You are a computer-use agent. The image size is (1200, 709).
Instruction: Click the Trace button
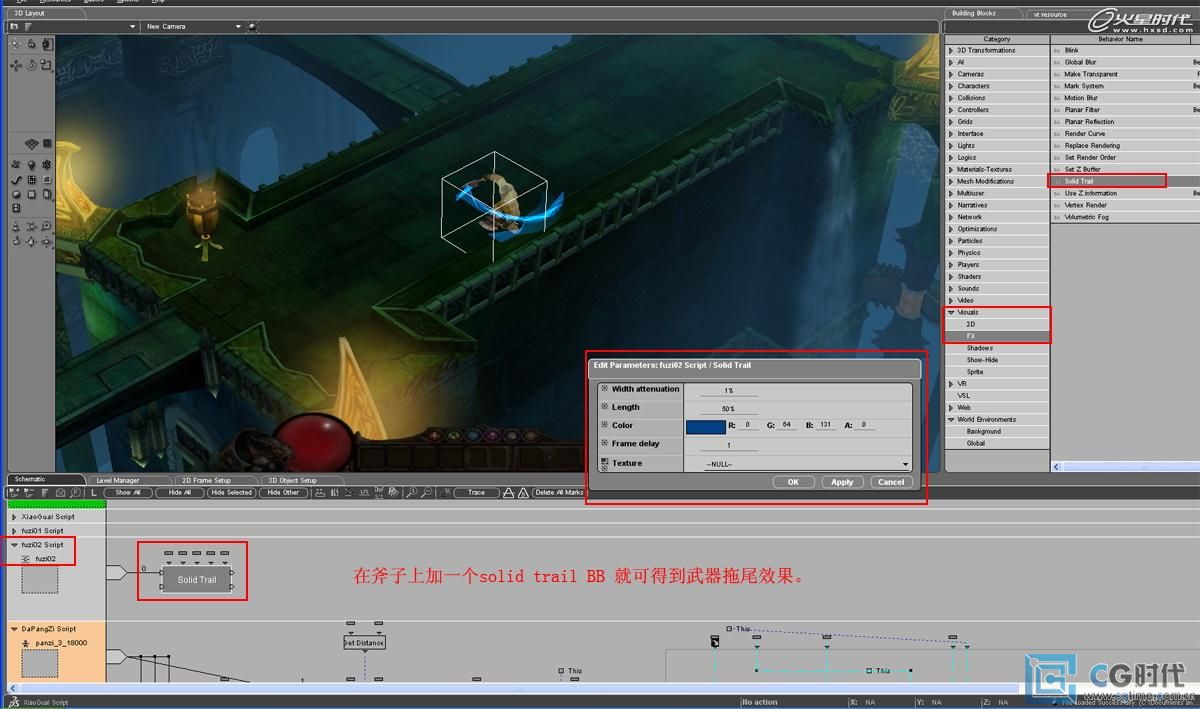[476, 492]
